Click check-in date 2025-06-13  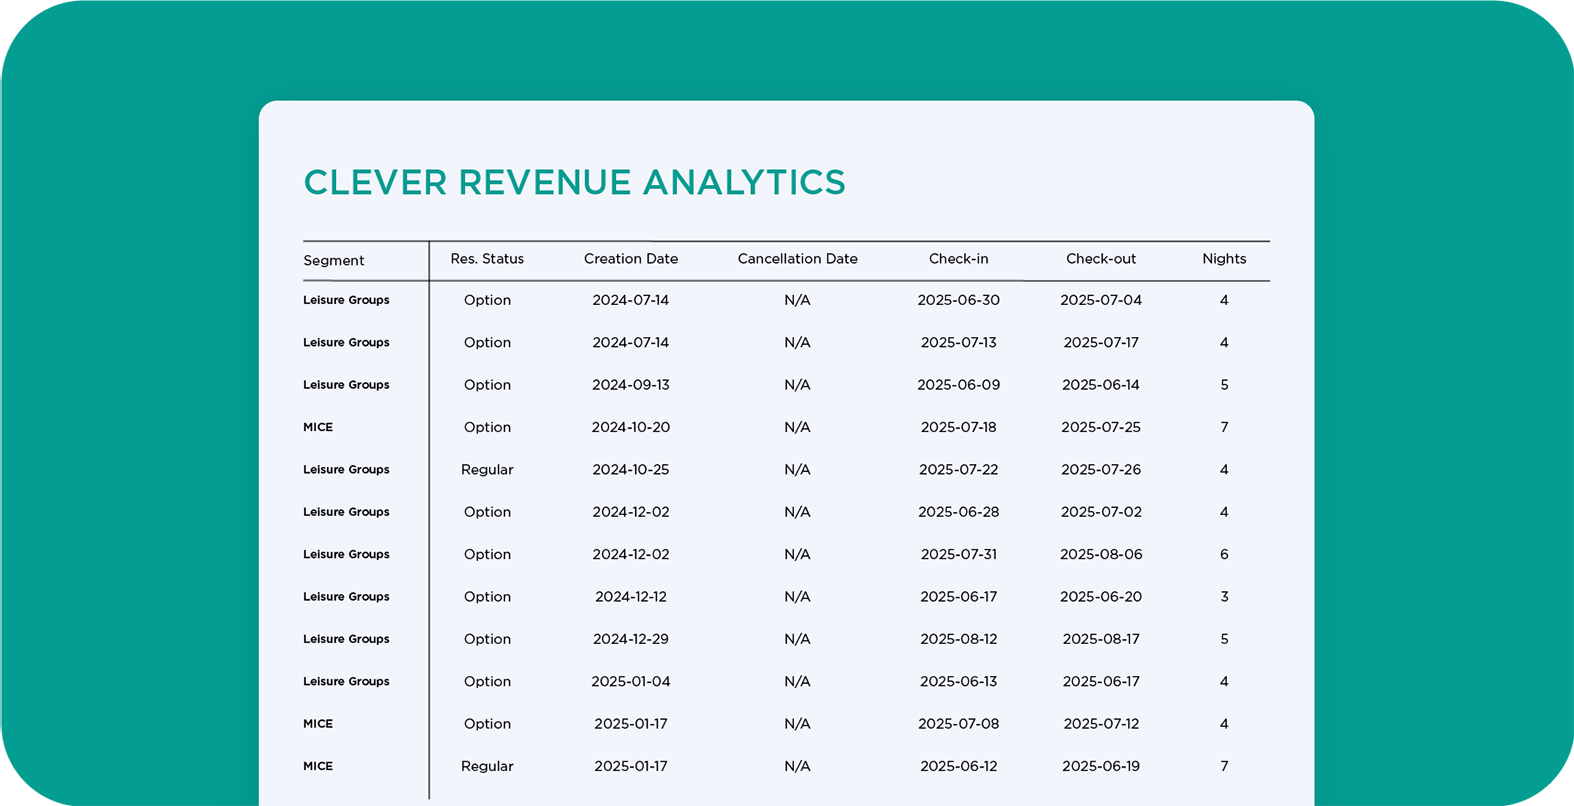pos(959,682)
